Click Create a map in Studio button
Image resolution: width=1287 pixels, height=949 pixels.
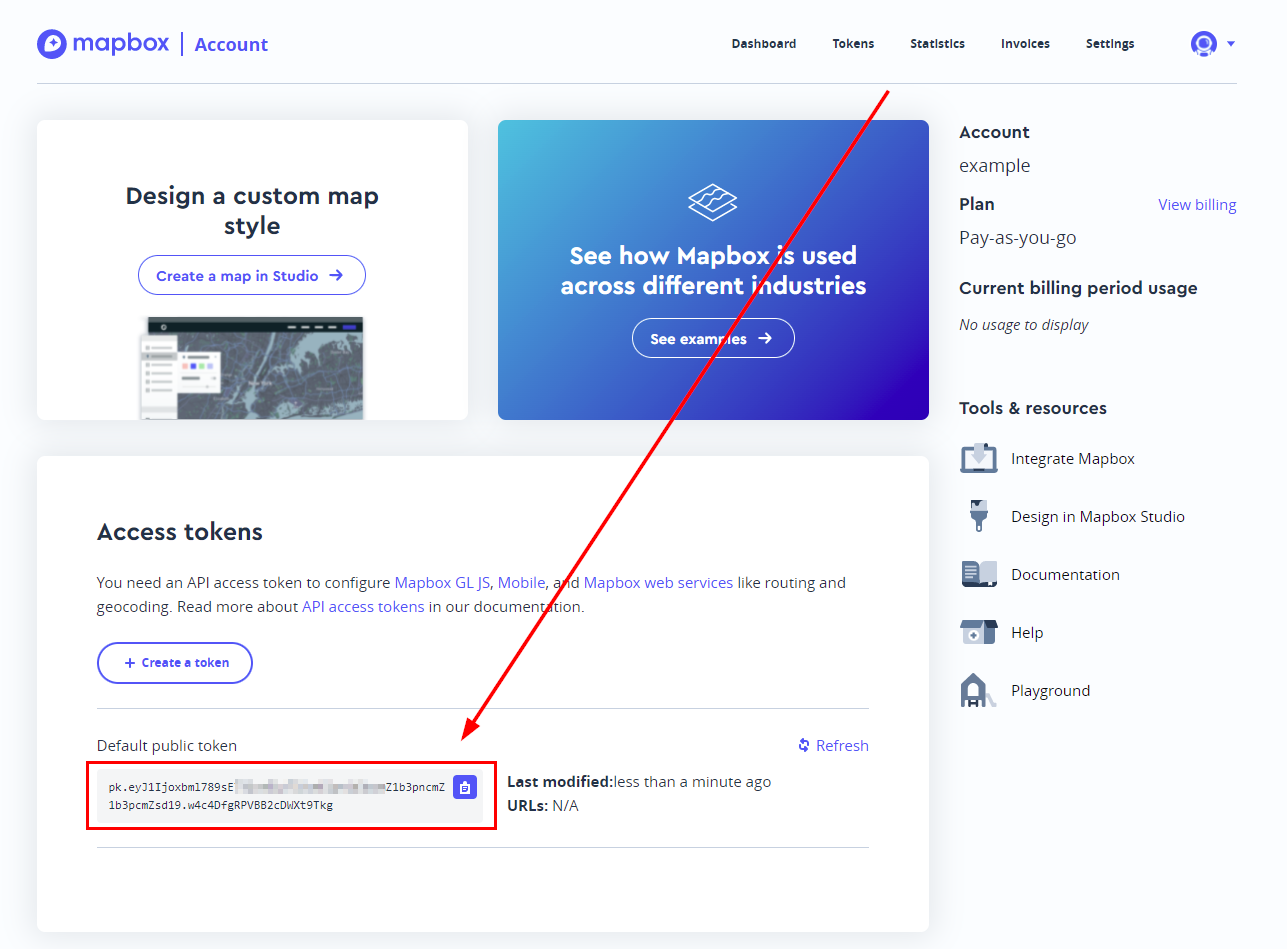tap(252, 275)
